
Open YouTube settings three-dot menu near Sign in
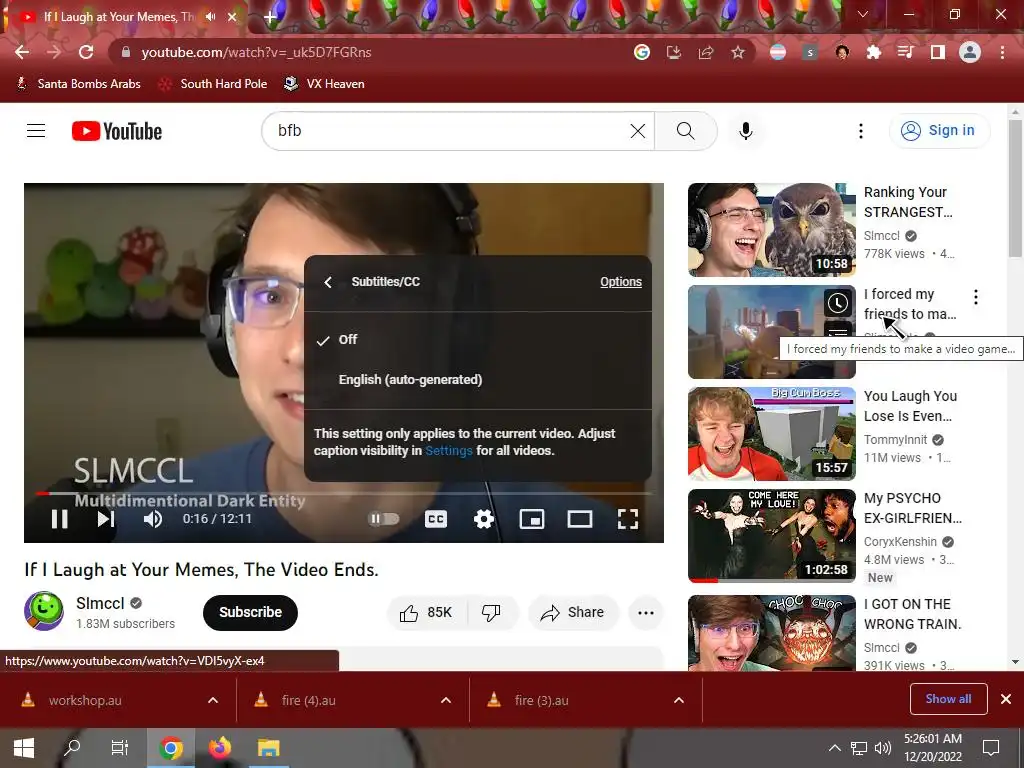[861, 131]
